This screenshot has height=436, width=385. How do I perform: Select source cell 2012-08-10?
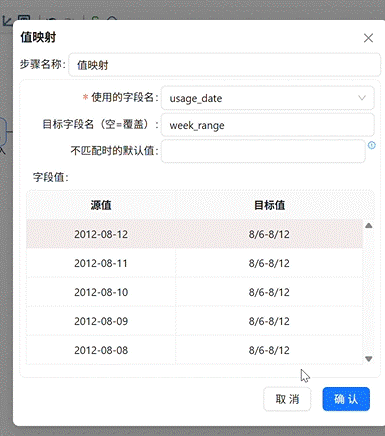click(101, 292)
